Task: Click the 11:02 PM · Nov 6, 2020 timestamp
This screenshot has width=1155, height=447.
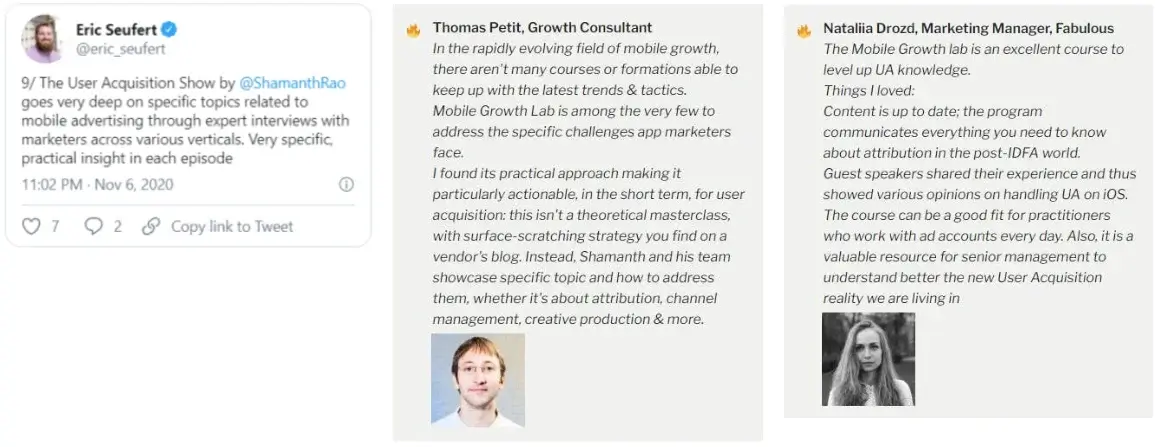Action: coord(97,185)
